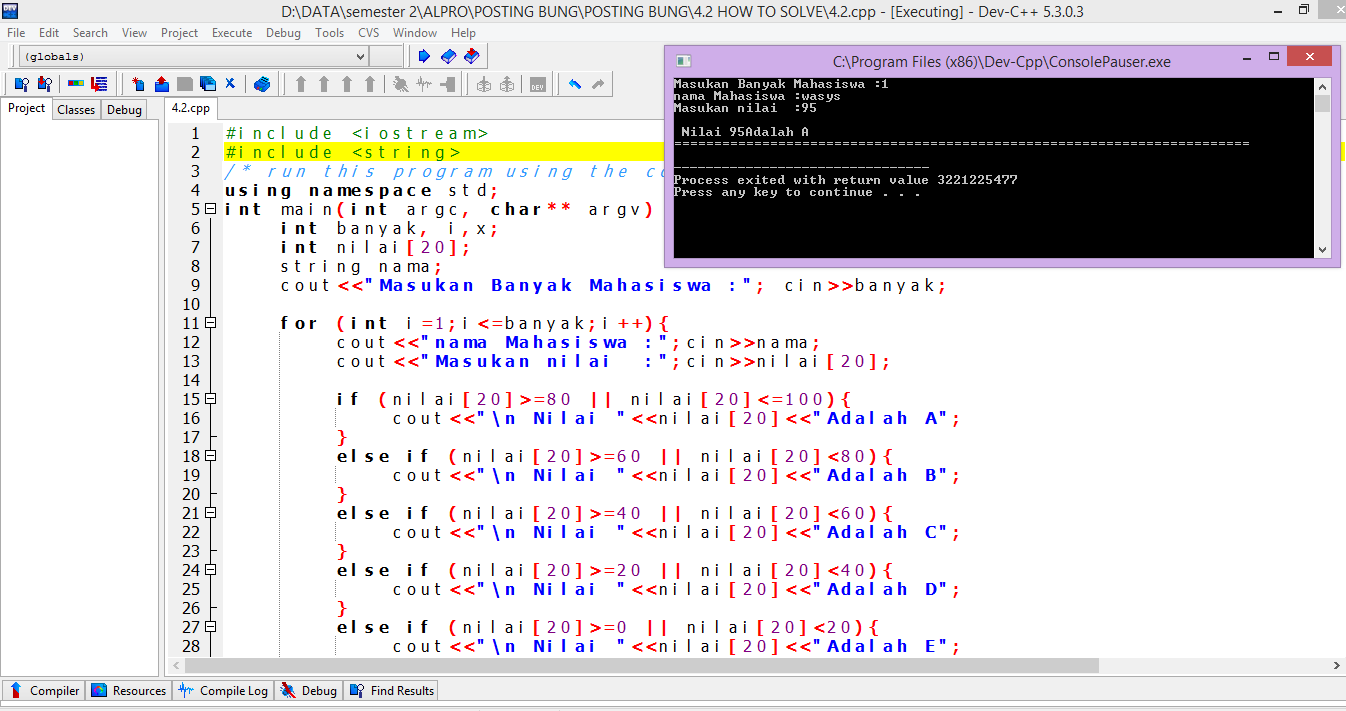Click 'Nilai 95Adalah A' console output

click(x=745, y=132)
